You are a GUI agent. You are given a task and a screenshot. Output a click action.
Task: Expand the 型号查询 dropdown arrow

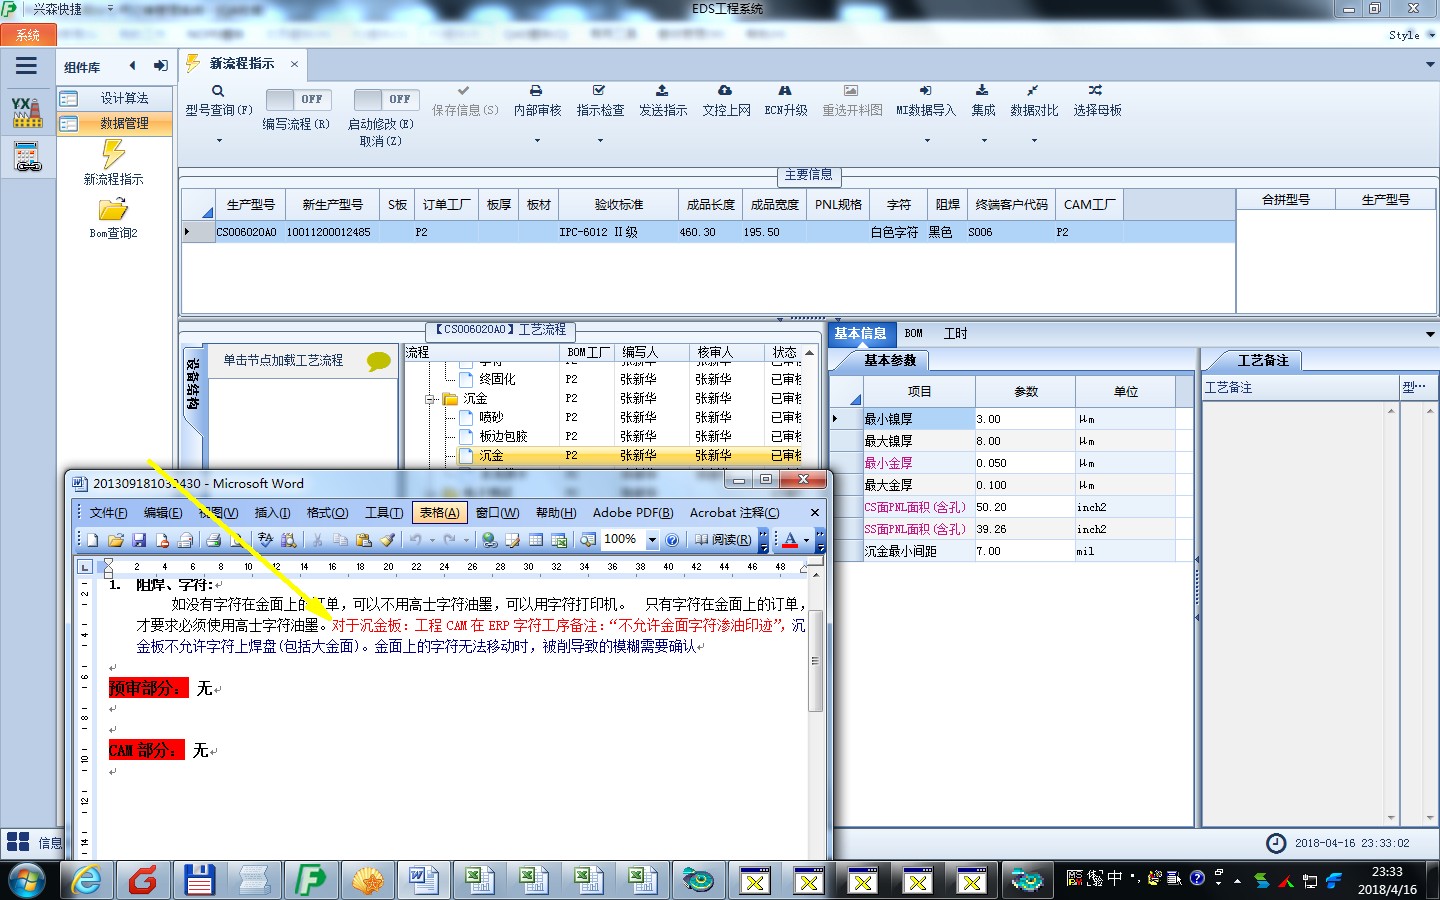(x=219, y=140)
